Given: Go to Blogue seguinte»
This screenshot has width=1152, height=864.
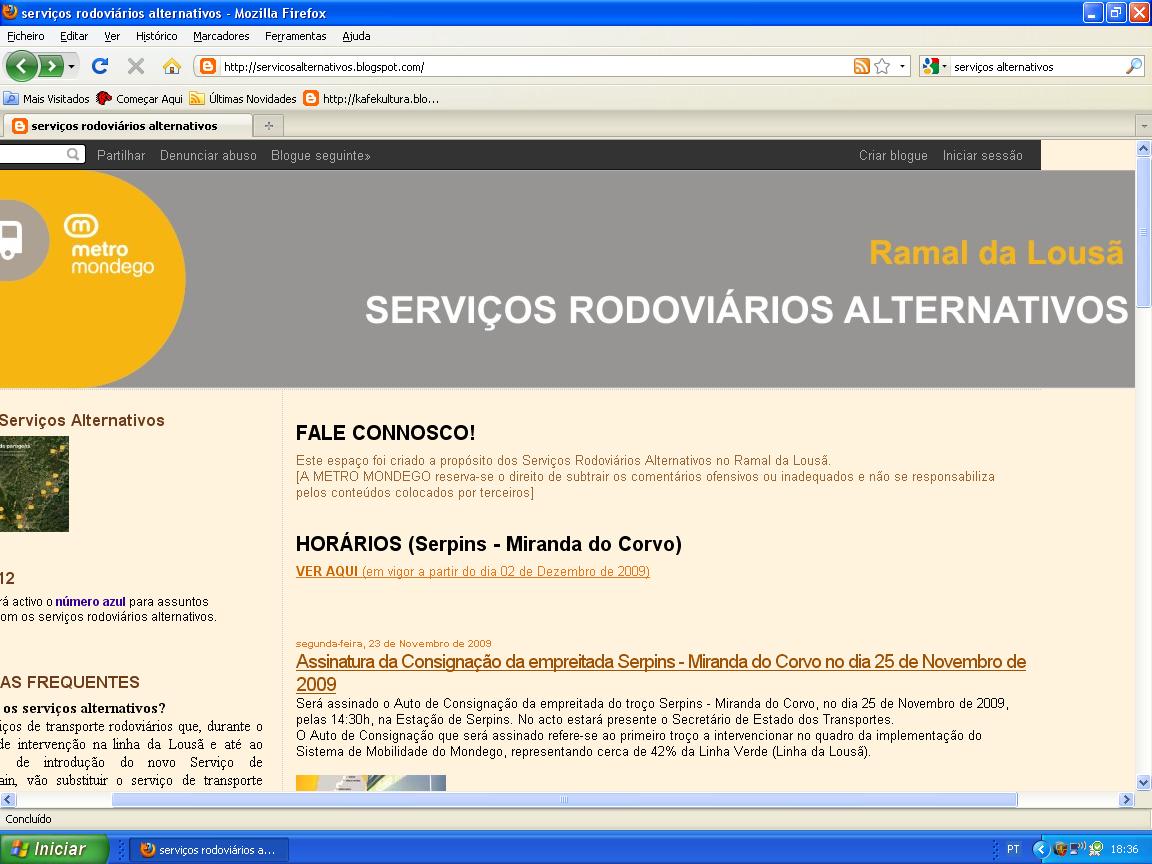Looking at the screenshot, I should pos(320,155).
